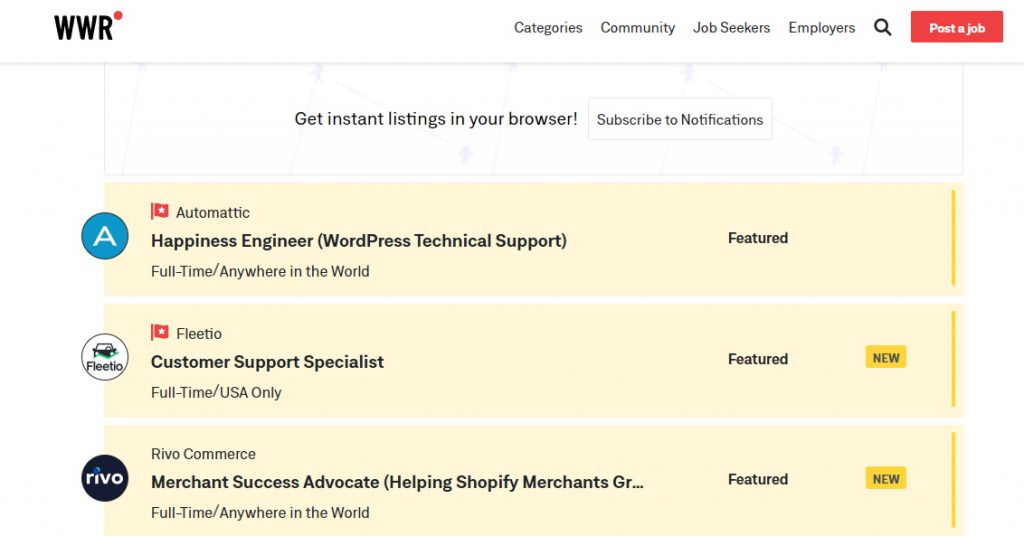Screen dimensions: 1024x536
Task: Click the Automattic company logo
Action: [x=105, y=236]
